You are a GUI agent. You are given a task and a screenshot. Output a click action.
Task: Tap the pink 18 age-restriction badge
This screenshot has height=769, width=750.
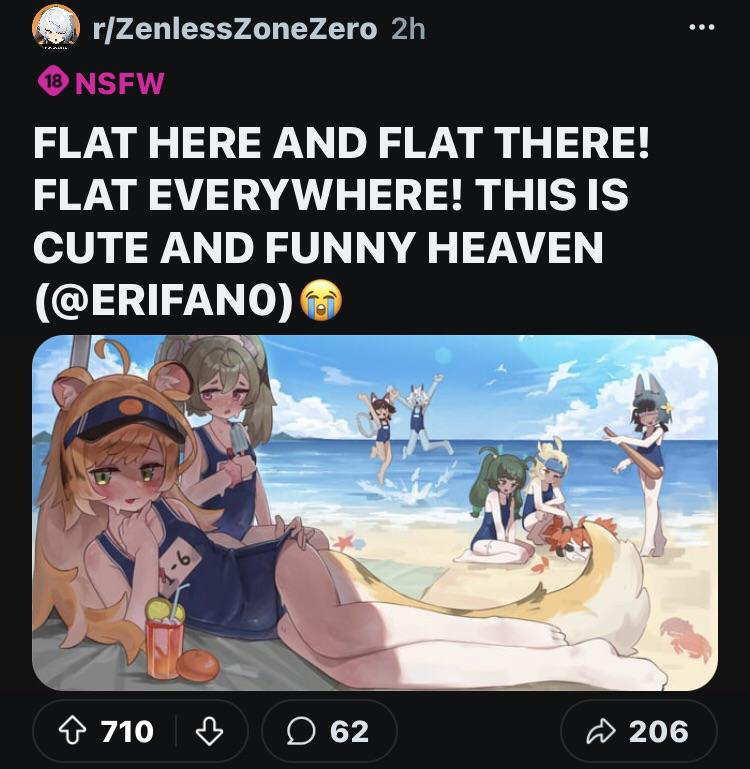click(x=53, y=81)
